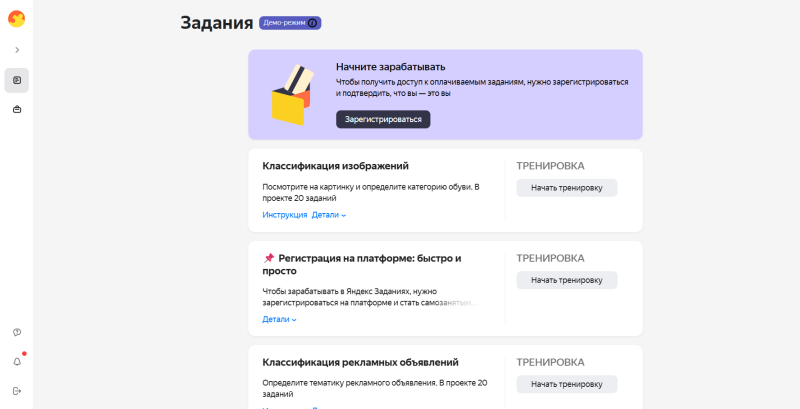The height and width of the screenshot is (409, 800).
Task: Click the Регистрация на платформе title
Action: (362, 264)
